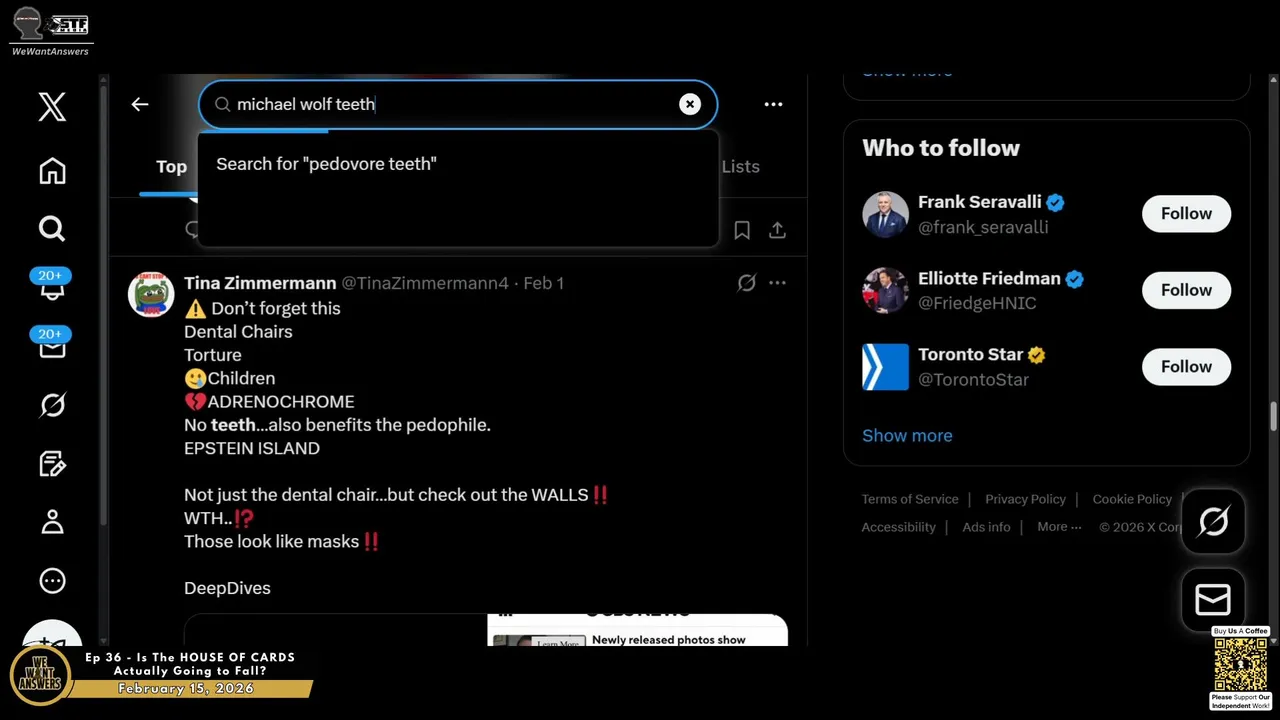This screenshot has height=720, width=1280.
Task: Open search options three-dot menu
Action: click(773, 104)
